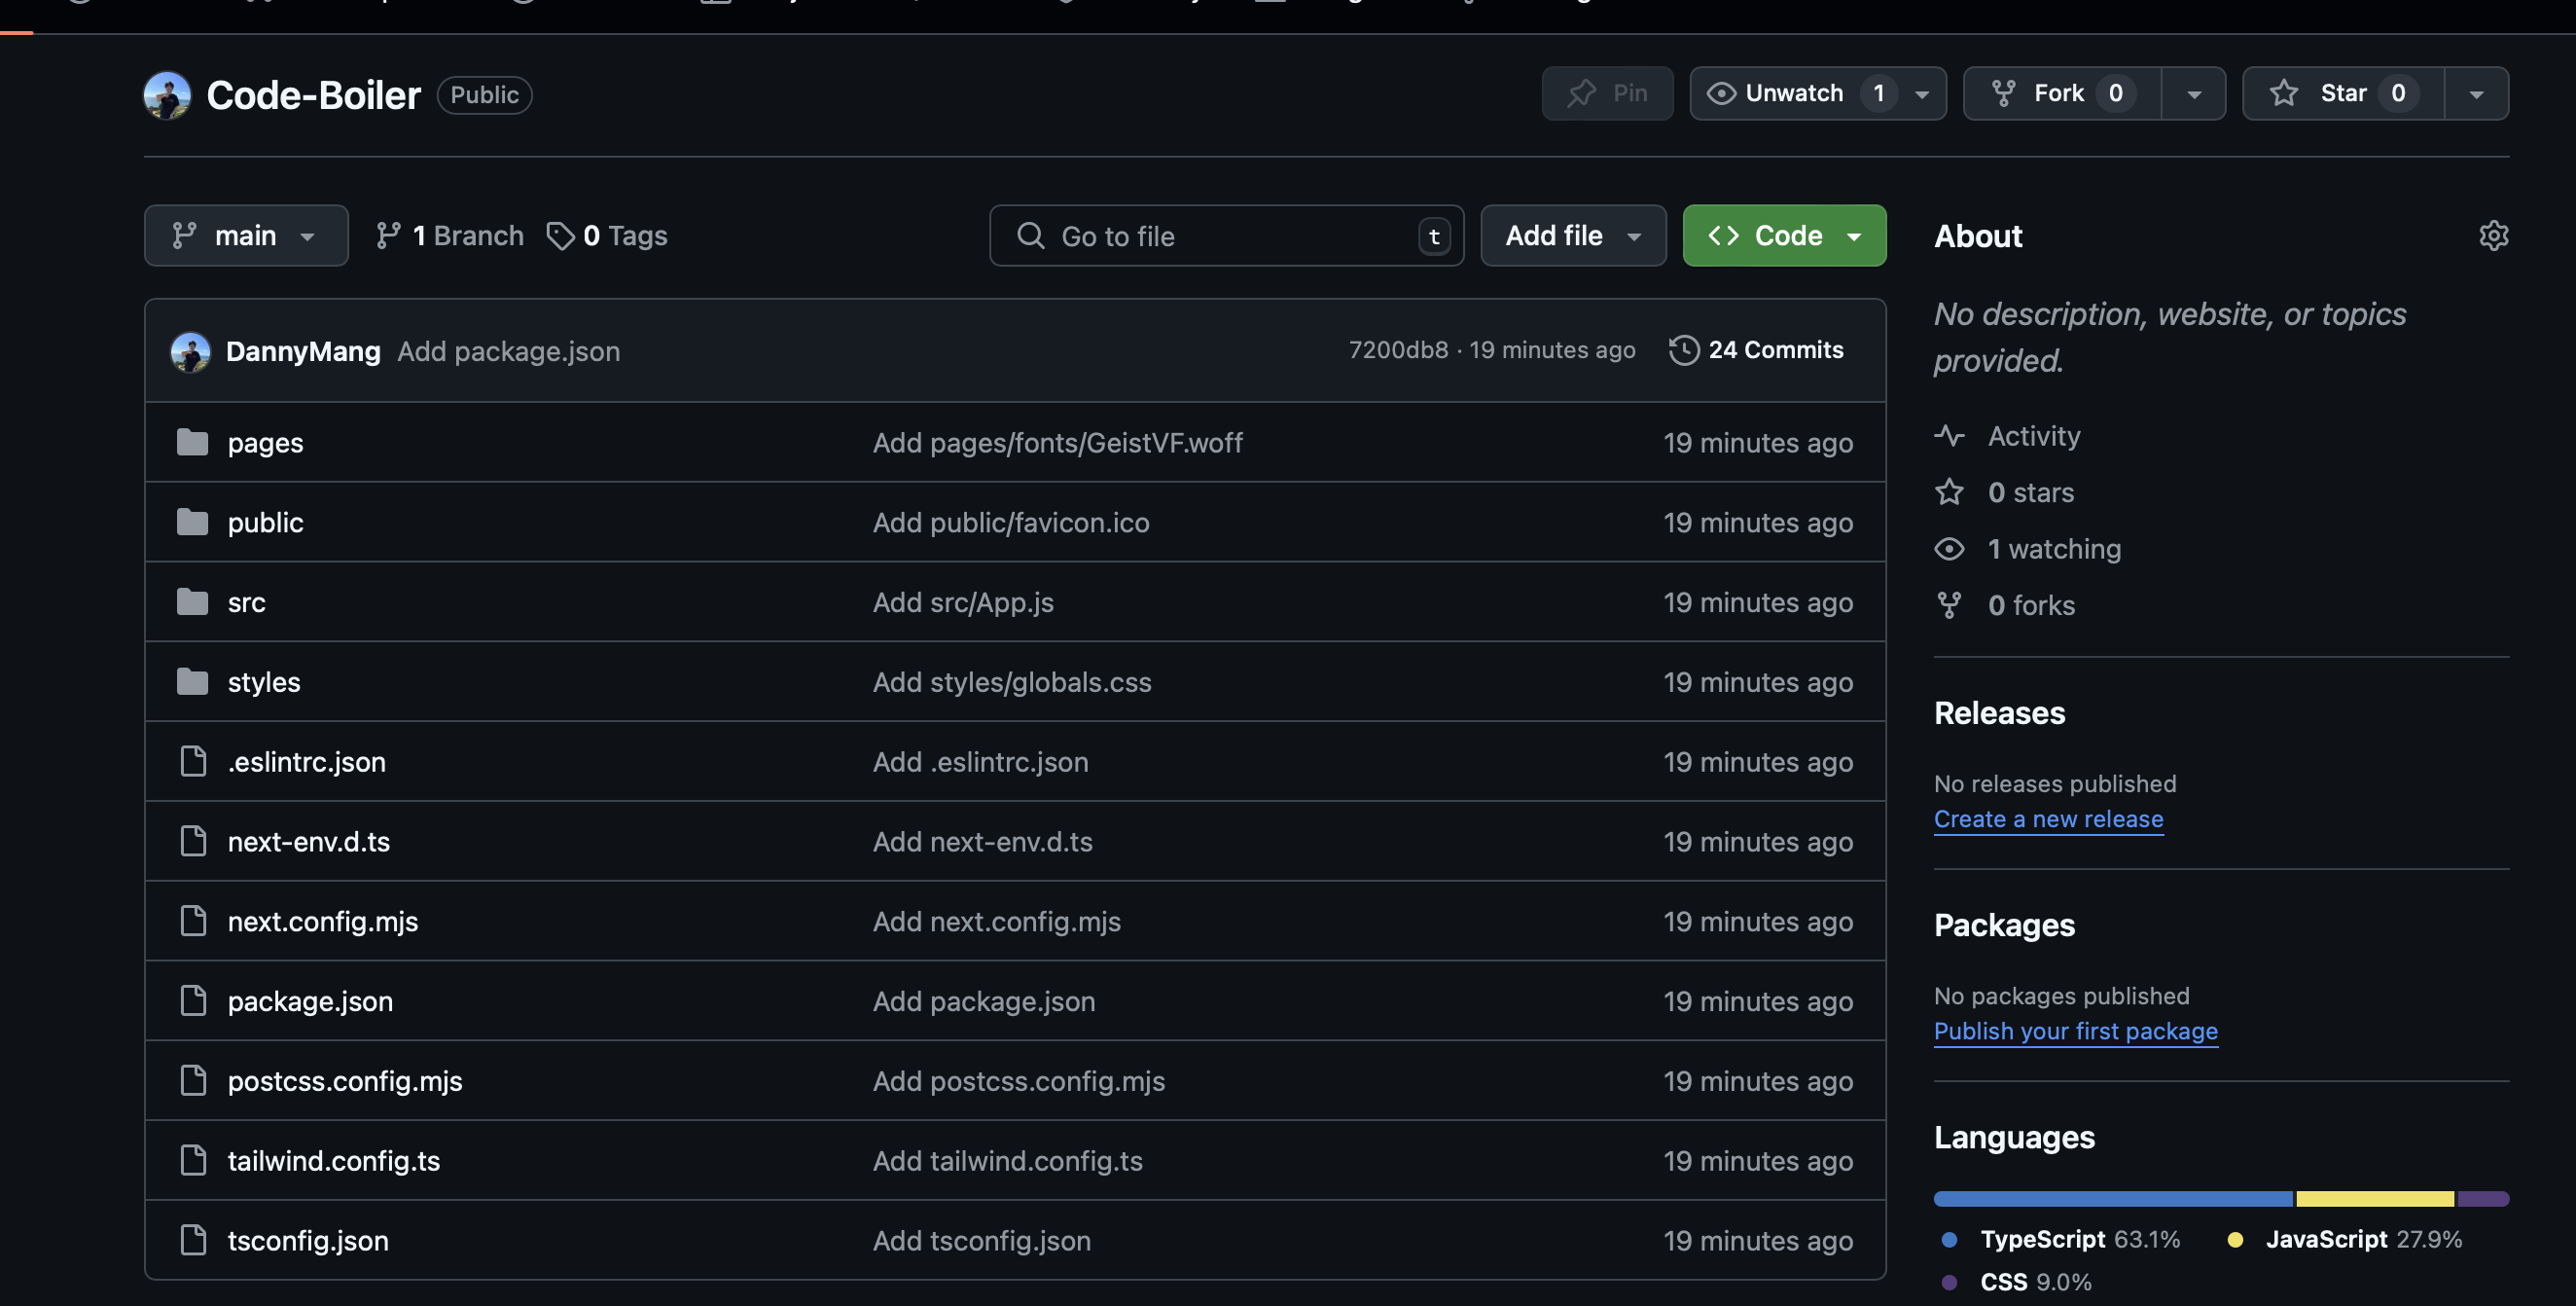Open the src folder
Viewport: 2576px width, 1306px height.
(x=246, y=602)
